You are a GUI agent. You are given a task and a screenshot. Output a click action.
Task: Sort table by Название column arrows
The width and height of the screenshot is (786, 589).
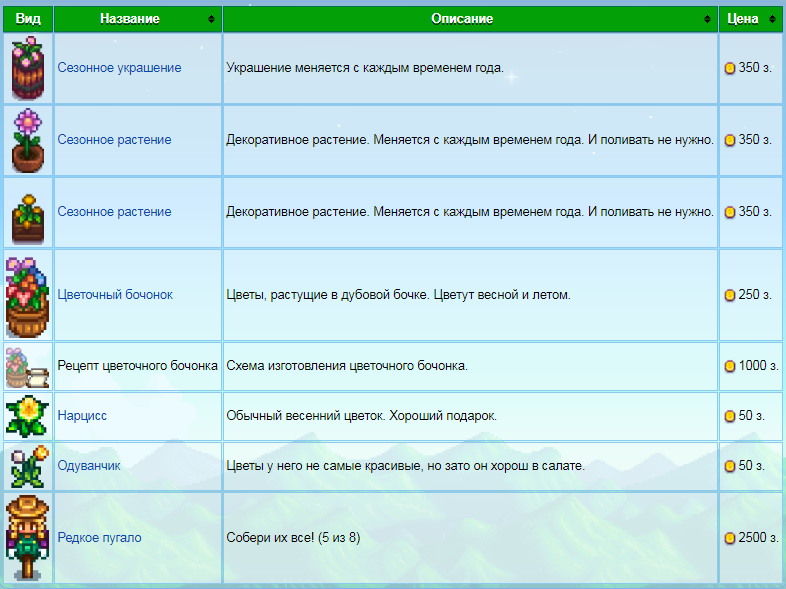(212, 19)
